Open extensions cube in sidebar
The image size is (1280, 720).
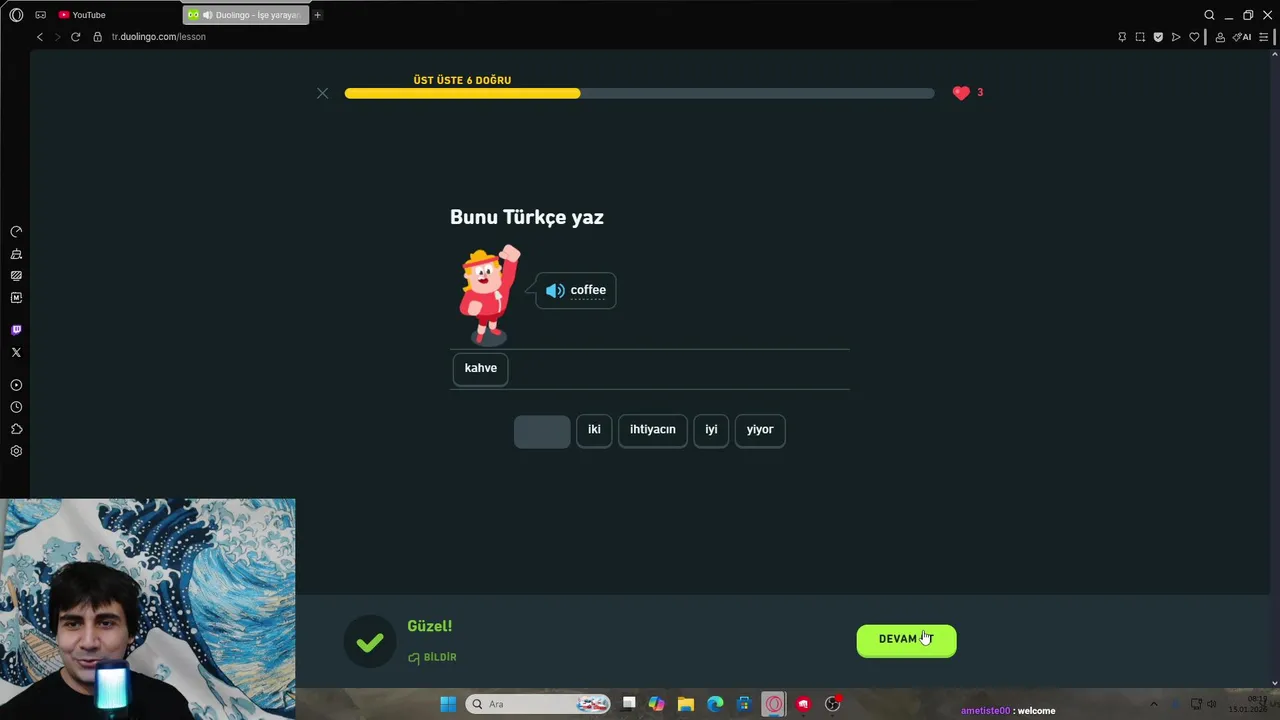16,429
